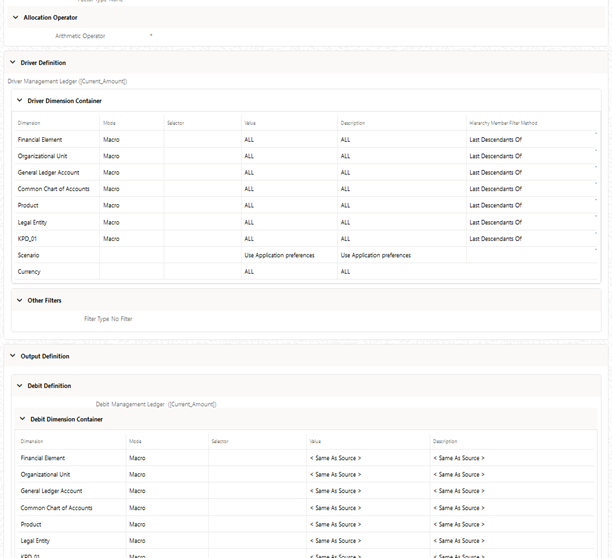Collapse the Debit Definition section
Viewport: 612px width, 558px height.
[20, 386]
